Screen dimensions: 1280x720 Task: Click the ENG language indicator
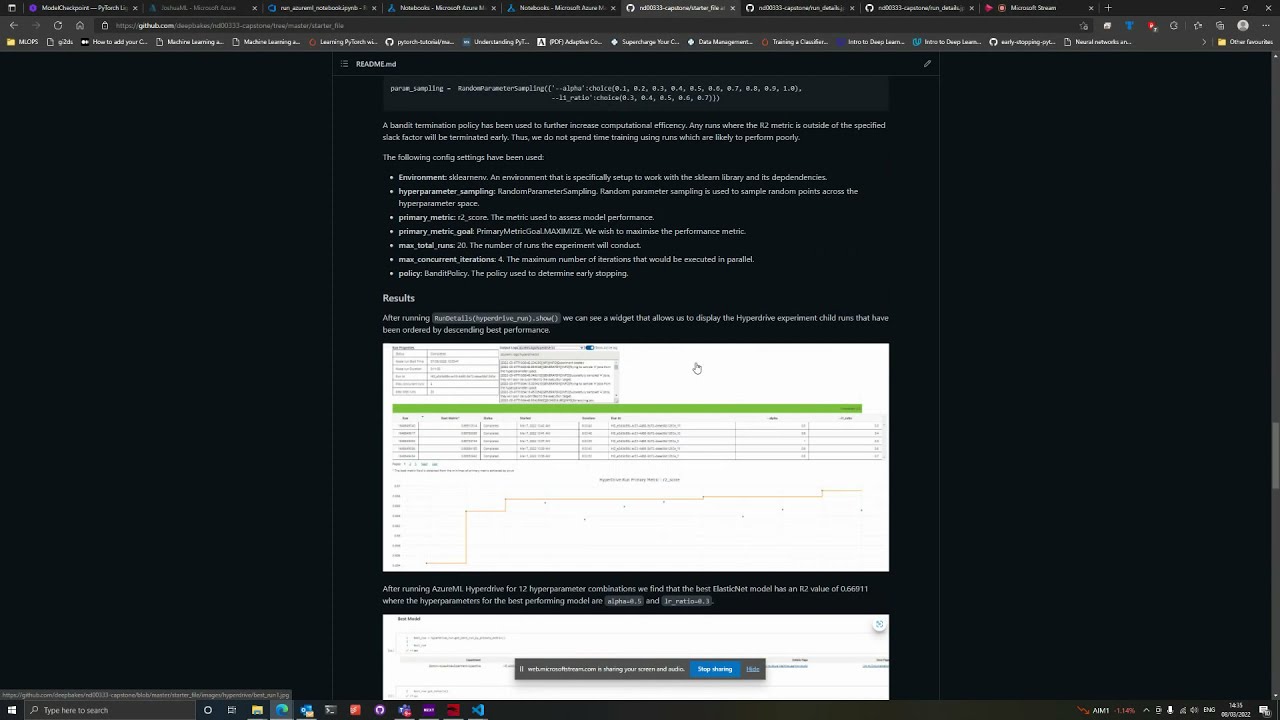[x=1209, y=710]
